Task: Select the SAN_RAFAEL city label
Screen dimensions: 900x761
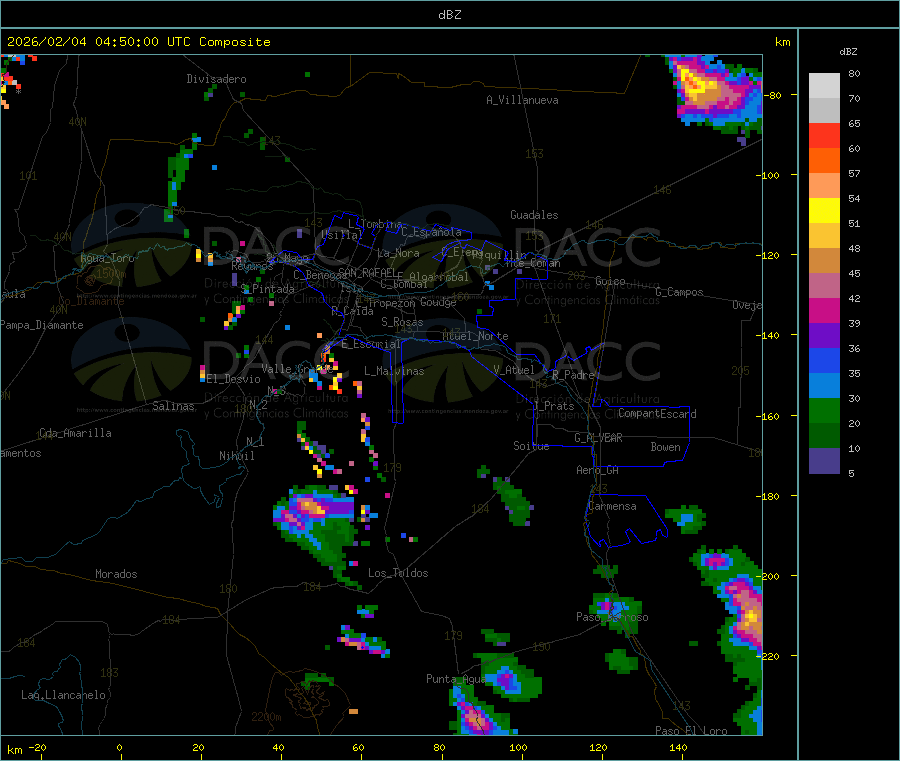Action: pyautogui.click(x=366, y=273)
